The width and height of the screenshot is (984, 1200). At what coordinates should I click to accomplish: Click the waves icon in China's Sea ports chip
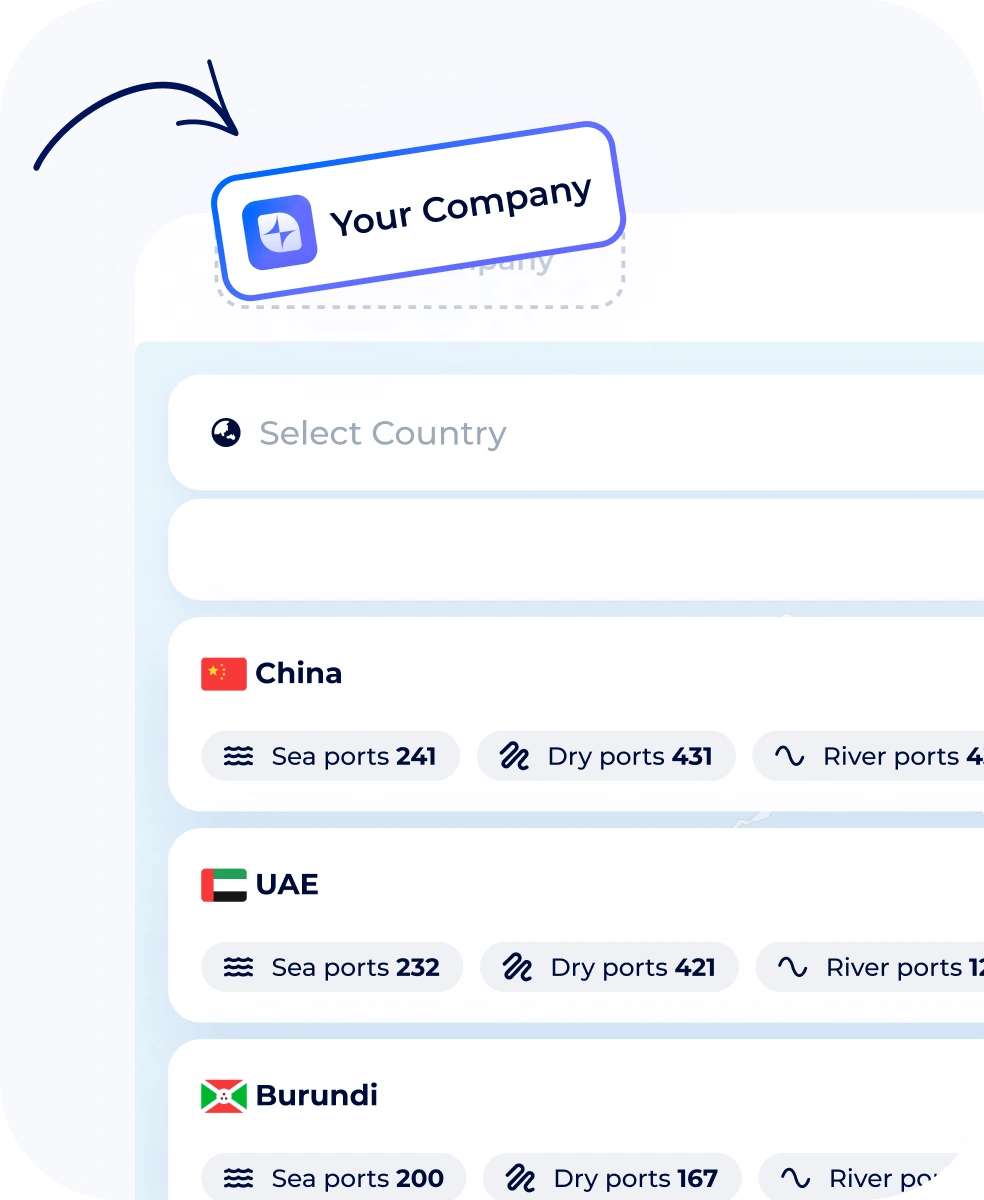238,757
